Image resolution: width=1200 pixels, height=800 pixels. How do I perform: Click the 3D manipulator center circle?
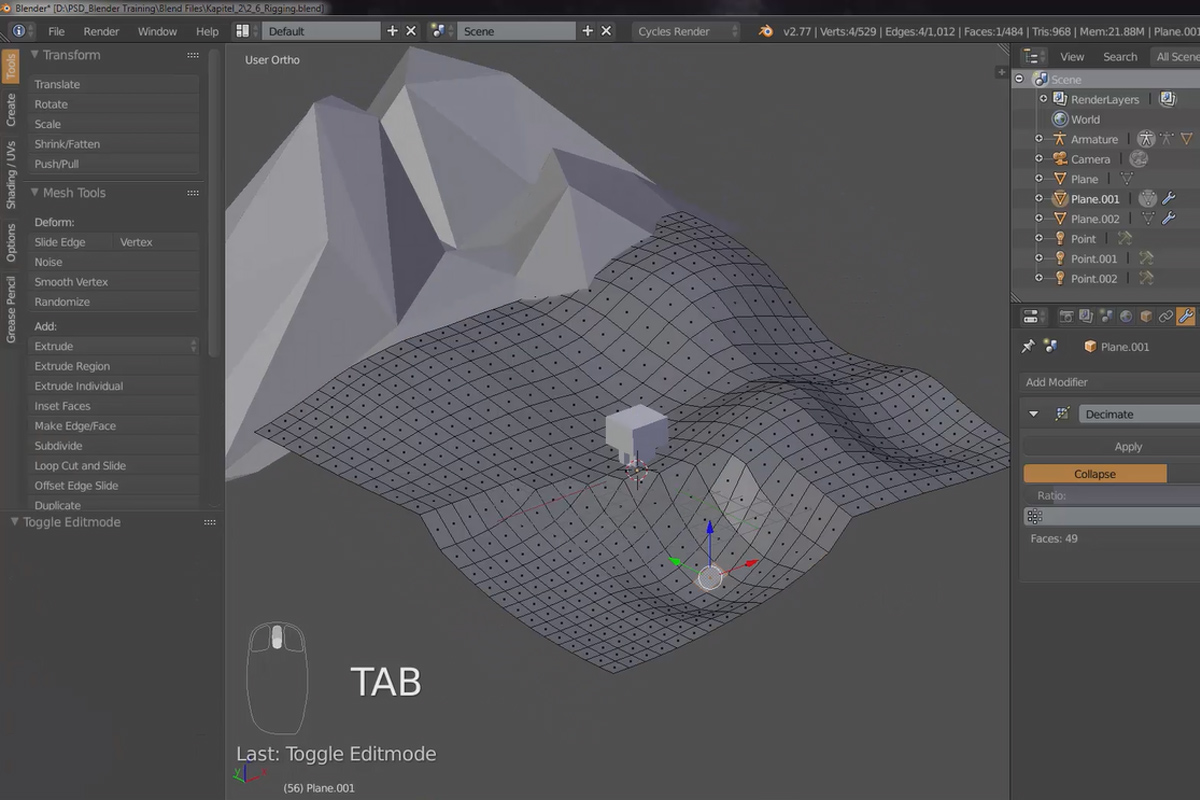coord(709,577)
